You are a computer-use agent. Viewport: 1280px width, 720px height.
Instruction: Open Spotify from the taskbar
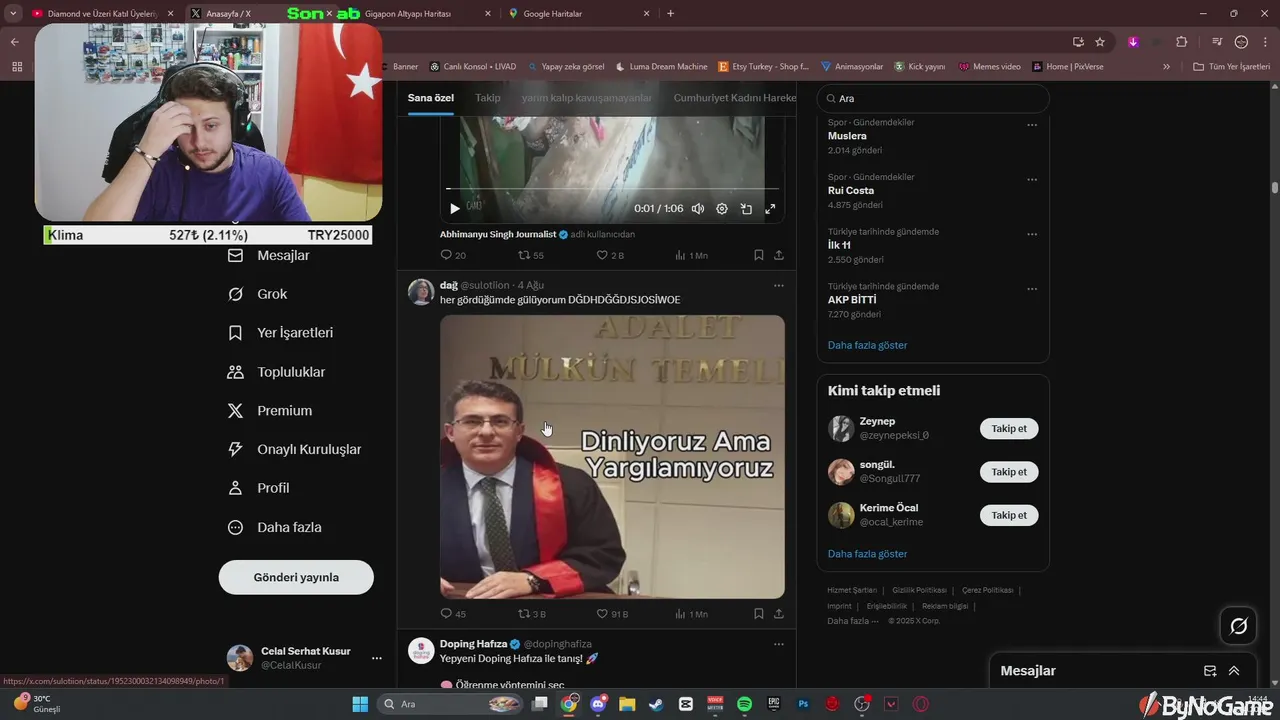[x=745, y=704]
